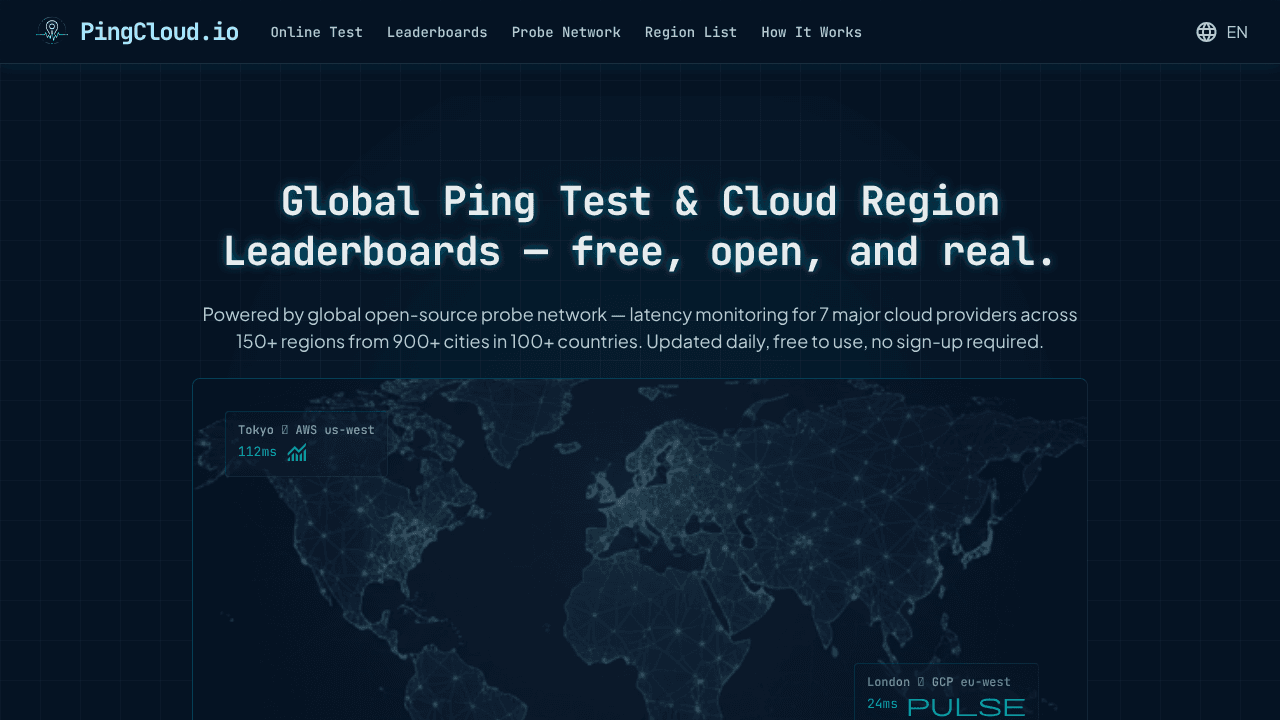
Task: Open the Online Test menu item
Action: coord(317,32)
